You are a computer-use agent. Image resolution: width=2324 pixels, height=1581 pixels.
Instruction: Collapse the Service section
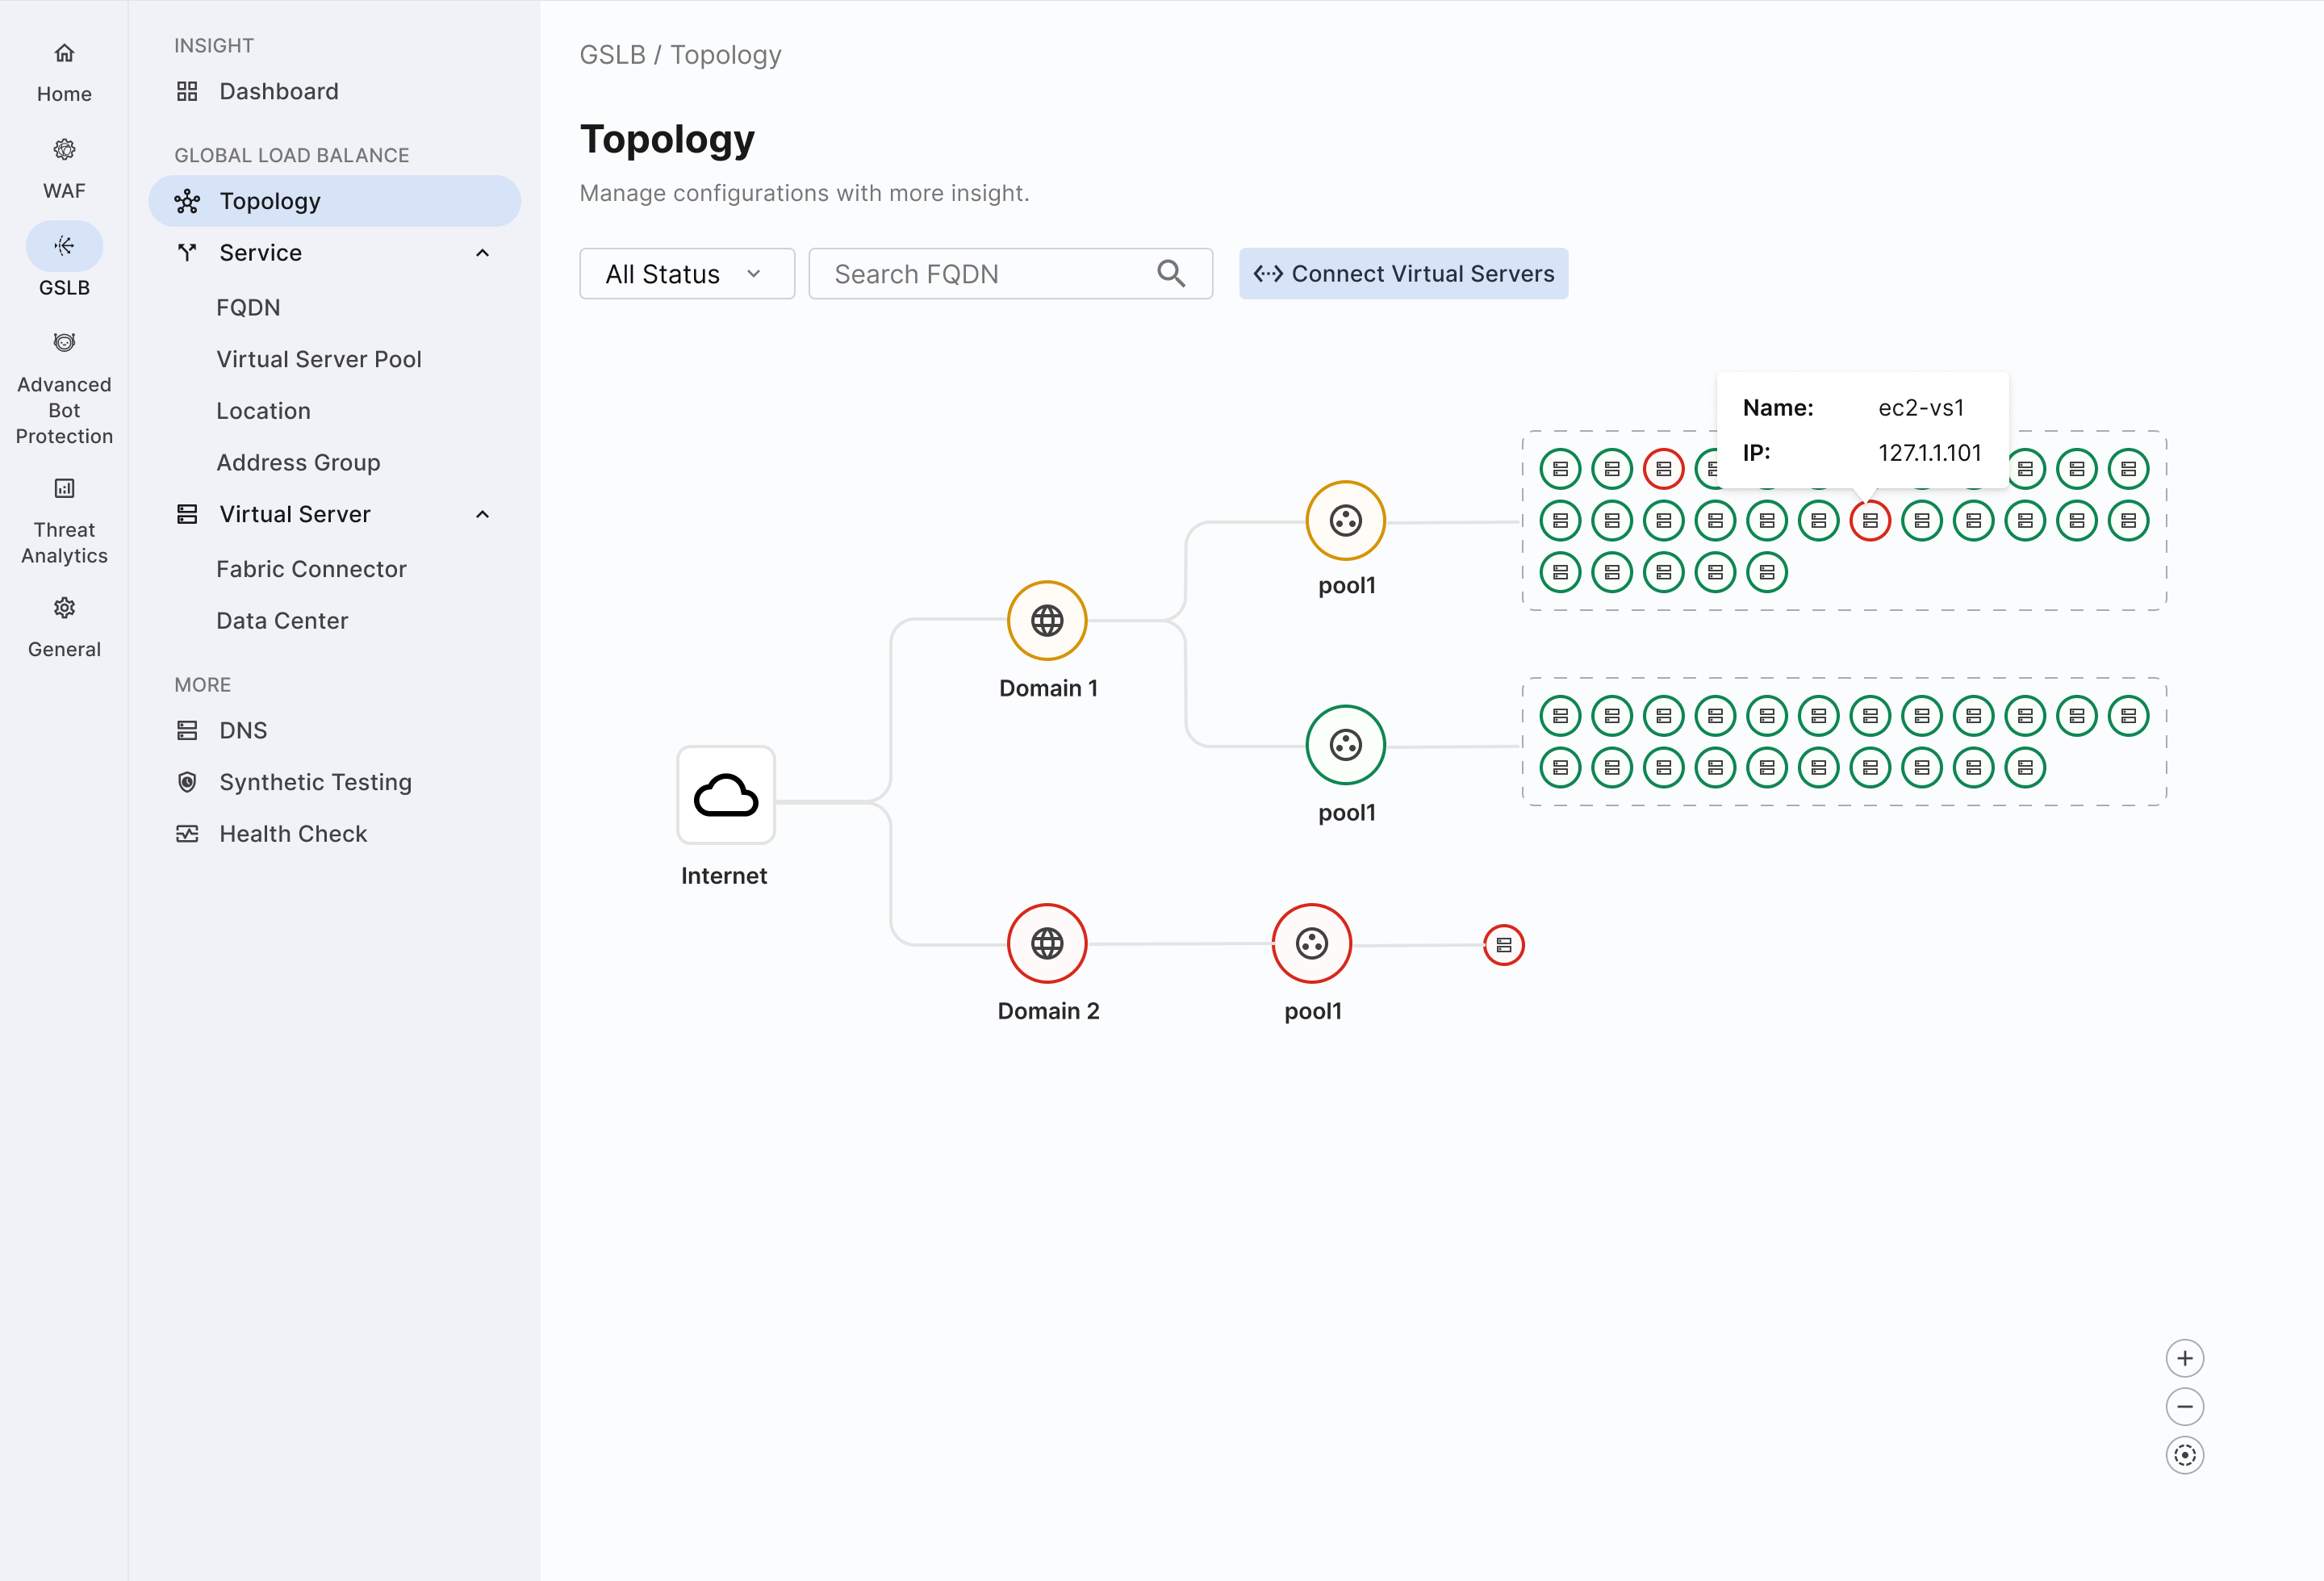click(x=483, y=252)
